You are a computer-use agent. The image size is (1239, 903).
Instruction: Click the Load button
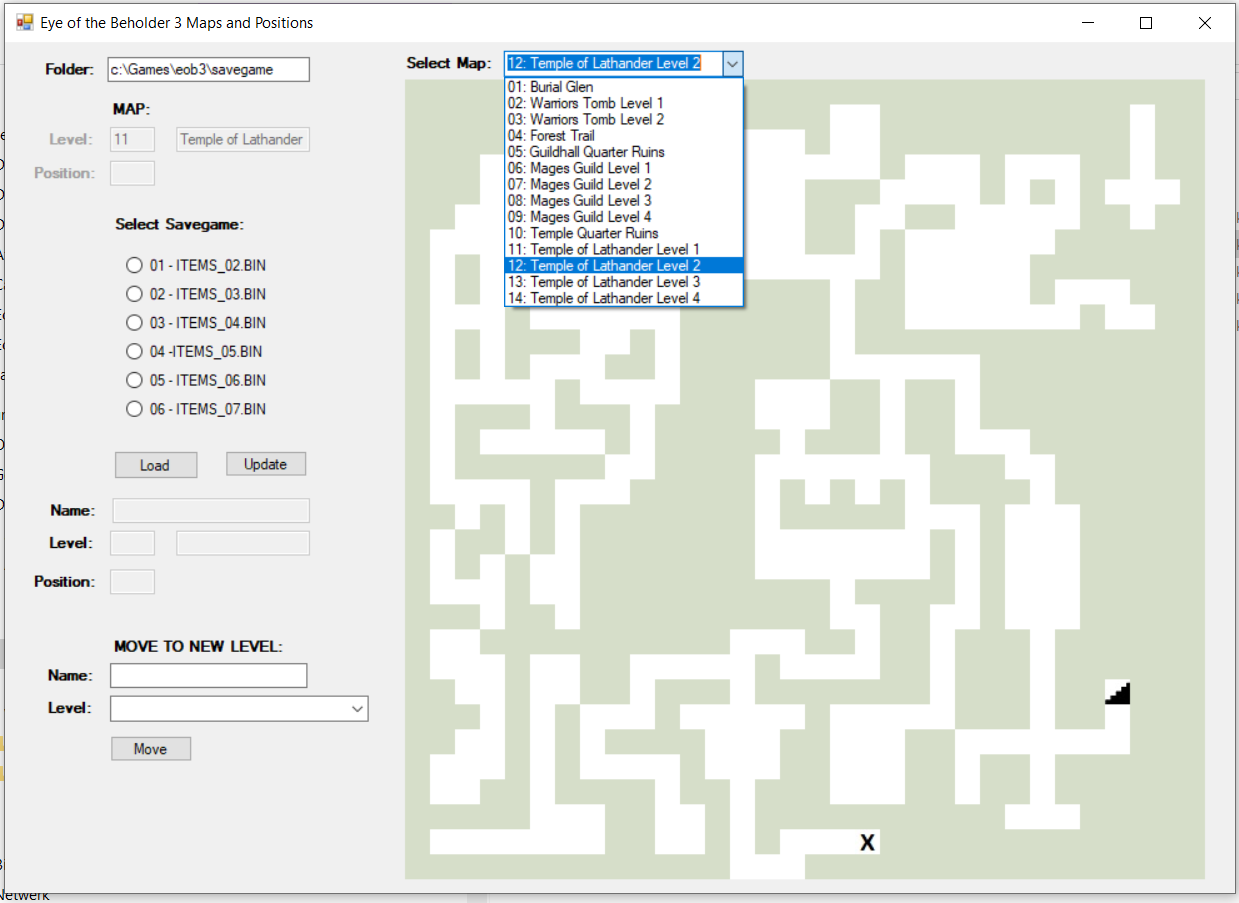click(155, 465)
